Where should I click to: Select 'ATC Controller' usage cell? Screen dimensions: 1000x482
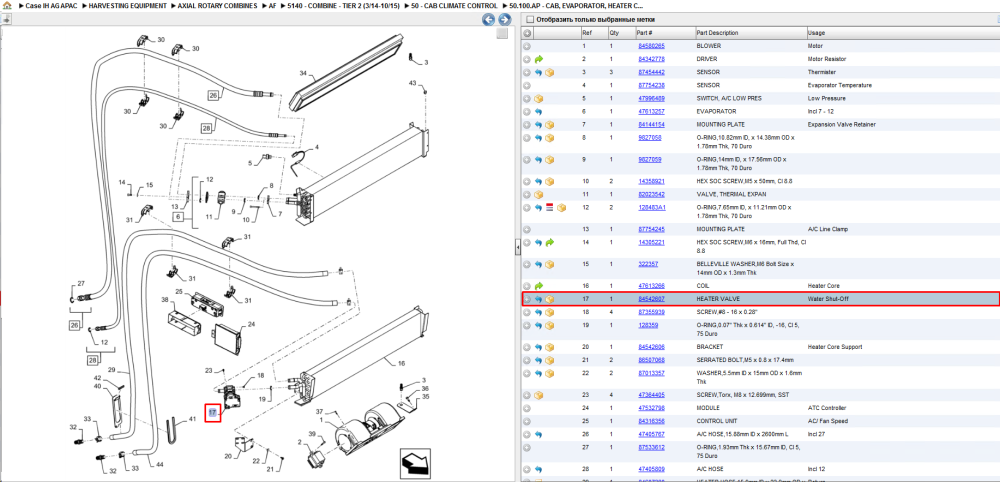(825, 408)
